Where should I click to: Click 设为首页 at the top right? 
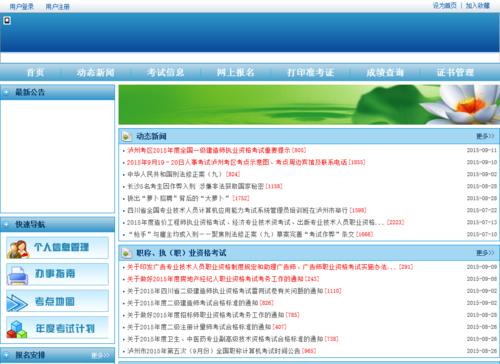(444, 5)
